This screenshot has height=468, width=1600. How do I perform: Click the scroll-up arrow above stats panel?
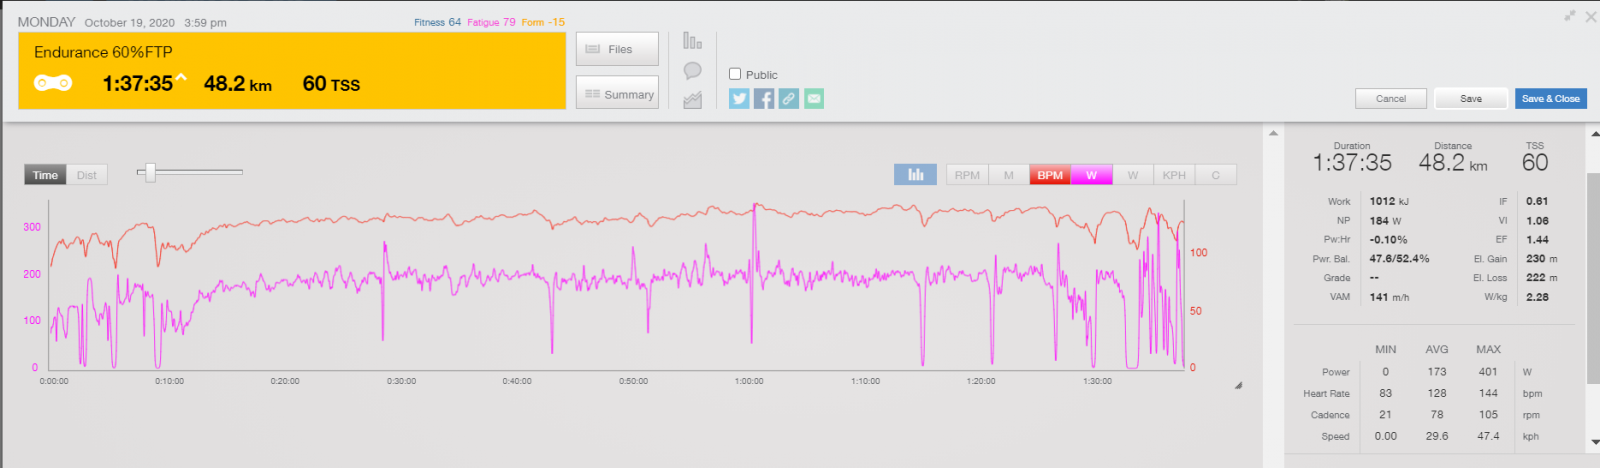click(1273, 133)
